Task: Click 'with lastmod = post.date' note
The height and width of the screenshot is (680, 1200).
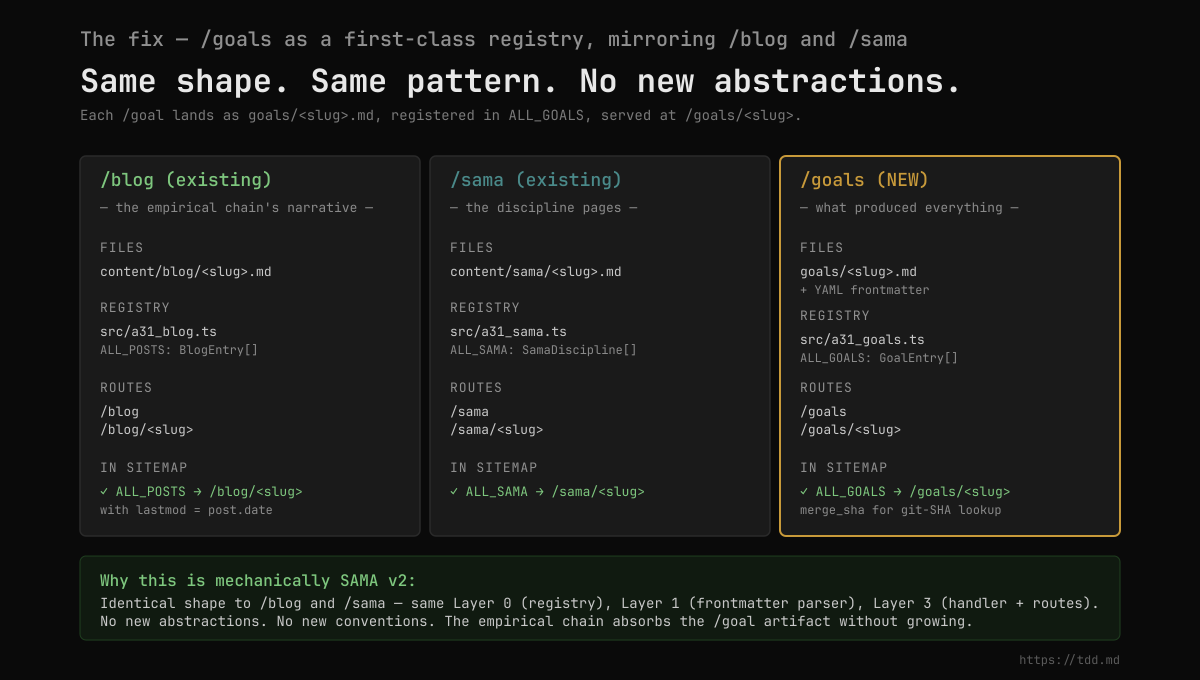Action: click(x=186, y=510)
